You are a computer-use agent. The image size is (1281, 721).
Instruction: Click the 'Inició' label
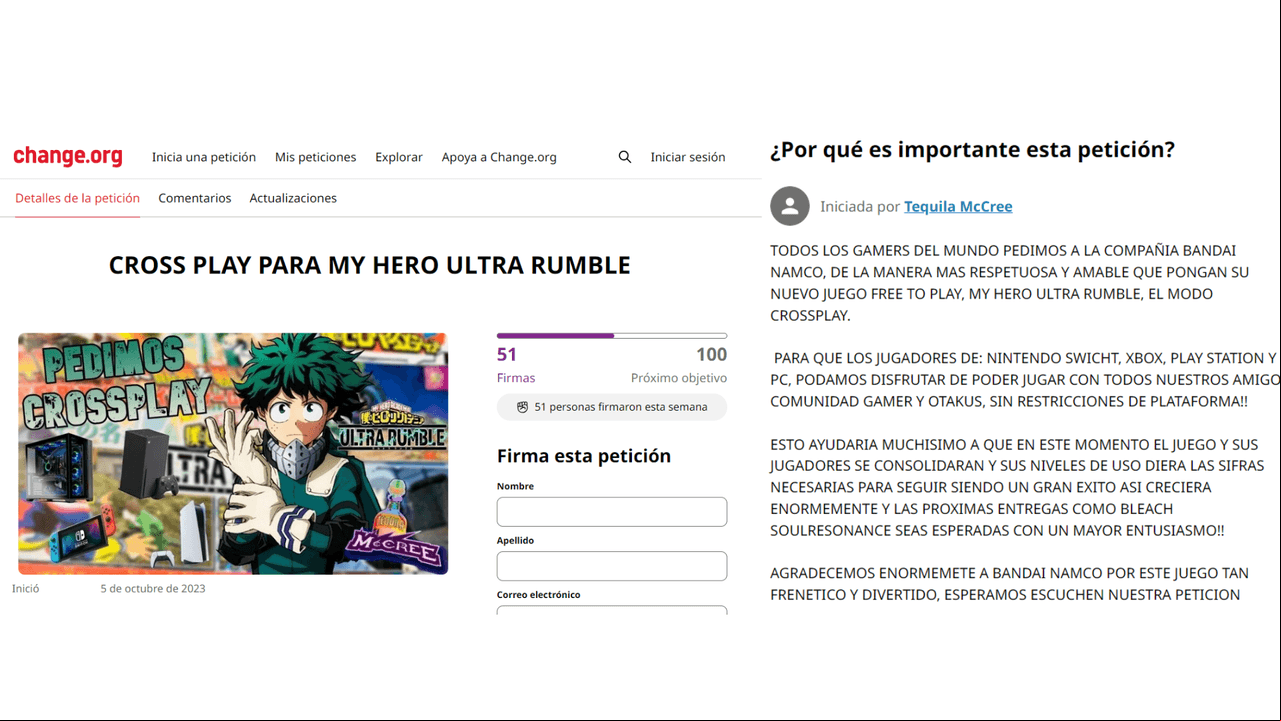pyautogui.click(x=26, y=588)
